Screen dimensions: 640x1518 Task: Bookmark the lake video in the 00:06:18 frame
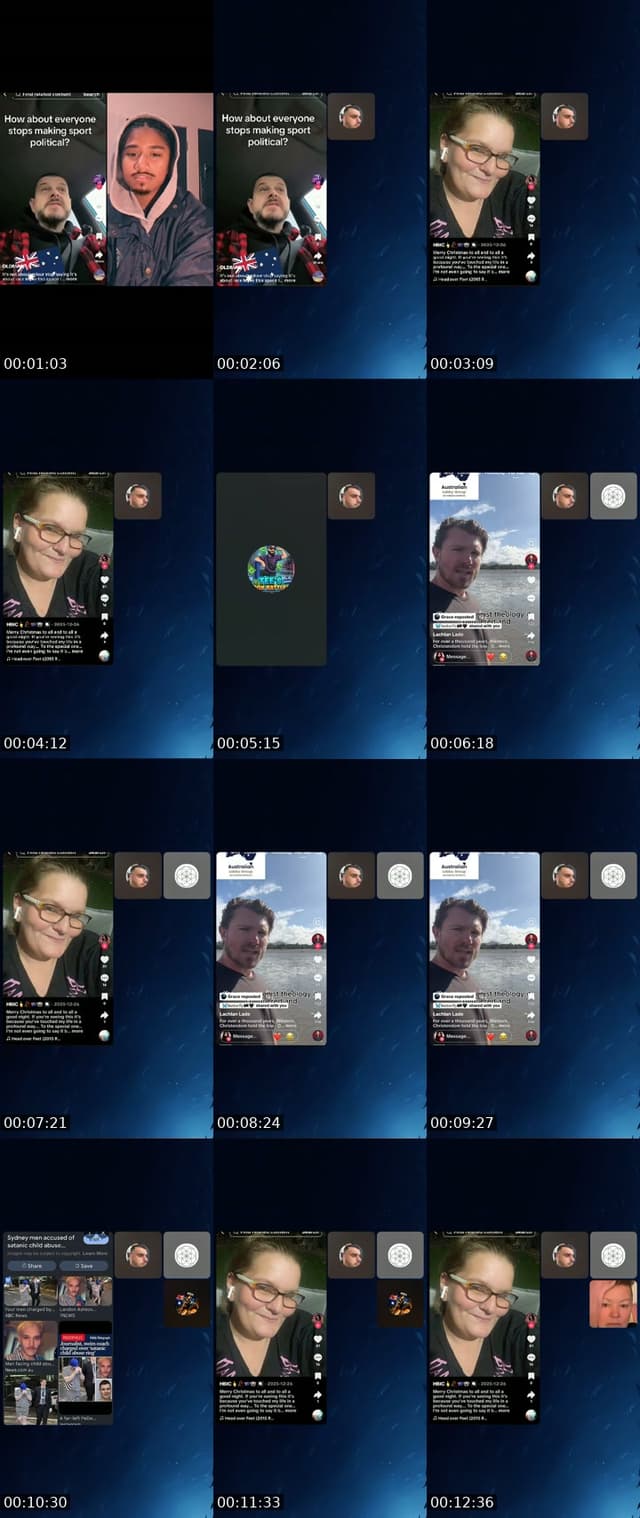tap(531, 617)
